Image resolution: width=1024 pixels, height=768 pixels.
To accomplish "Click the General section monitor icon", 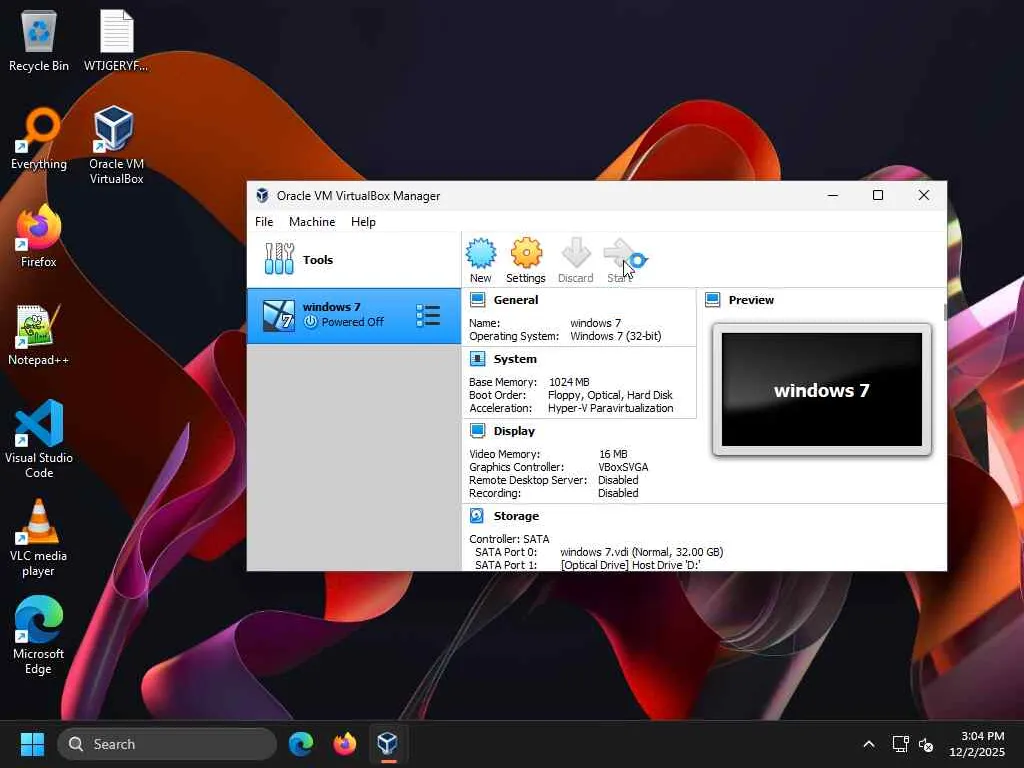I will (x=477, y=300).
